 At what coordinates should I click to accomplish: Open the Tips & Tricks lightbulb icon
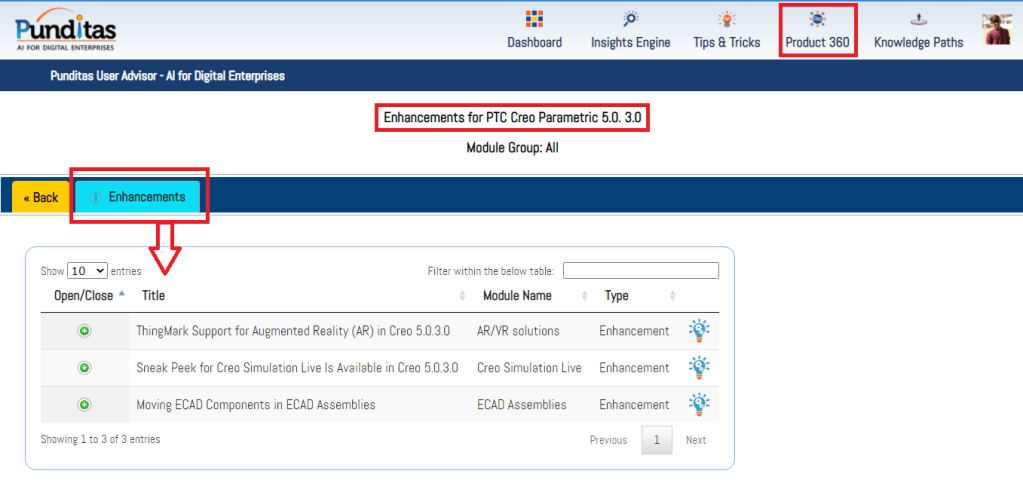click(x=727, y=20)
